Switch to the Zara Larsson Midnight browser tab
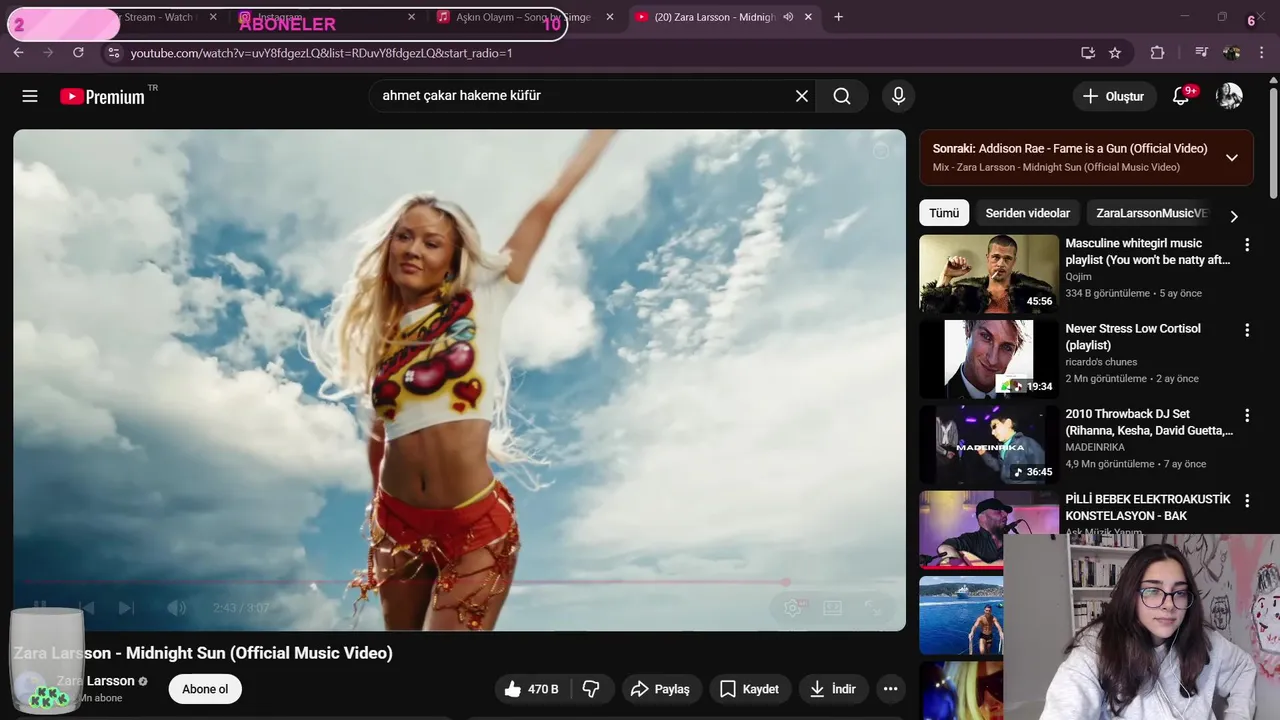 (x=714, y=17)
